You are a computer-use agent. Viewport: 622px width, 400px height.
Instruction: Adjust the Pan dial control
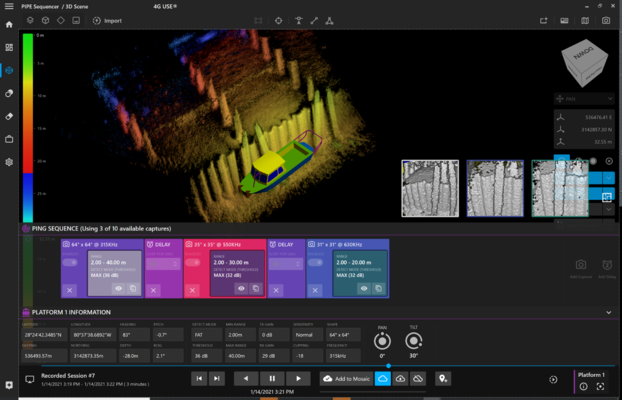381,341
